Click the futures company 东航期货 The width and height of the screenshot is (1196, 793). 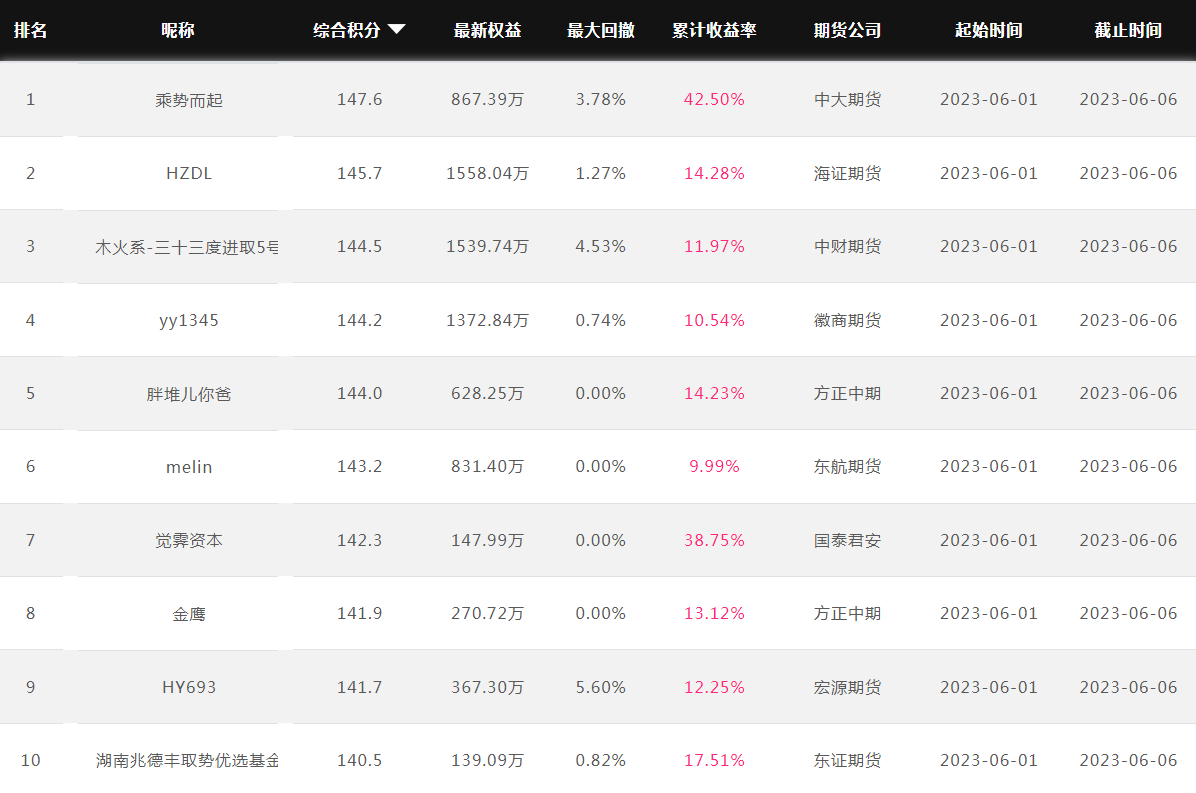(847, 467)
